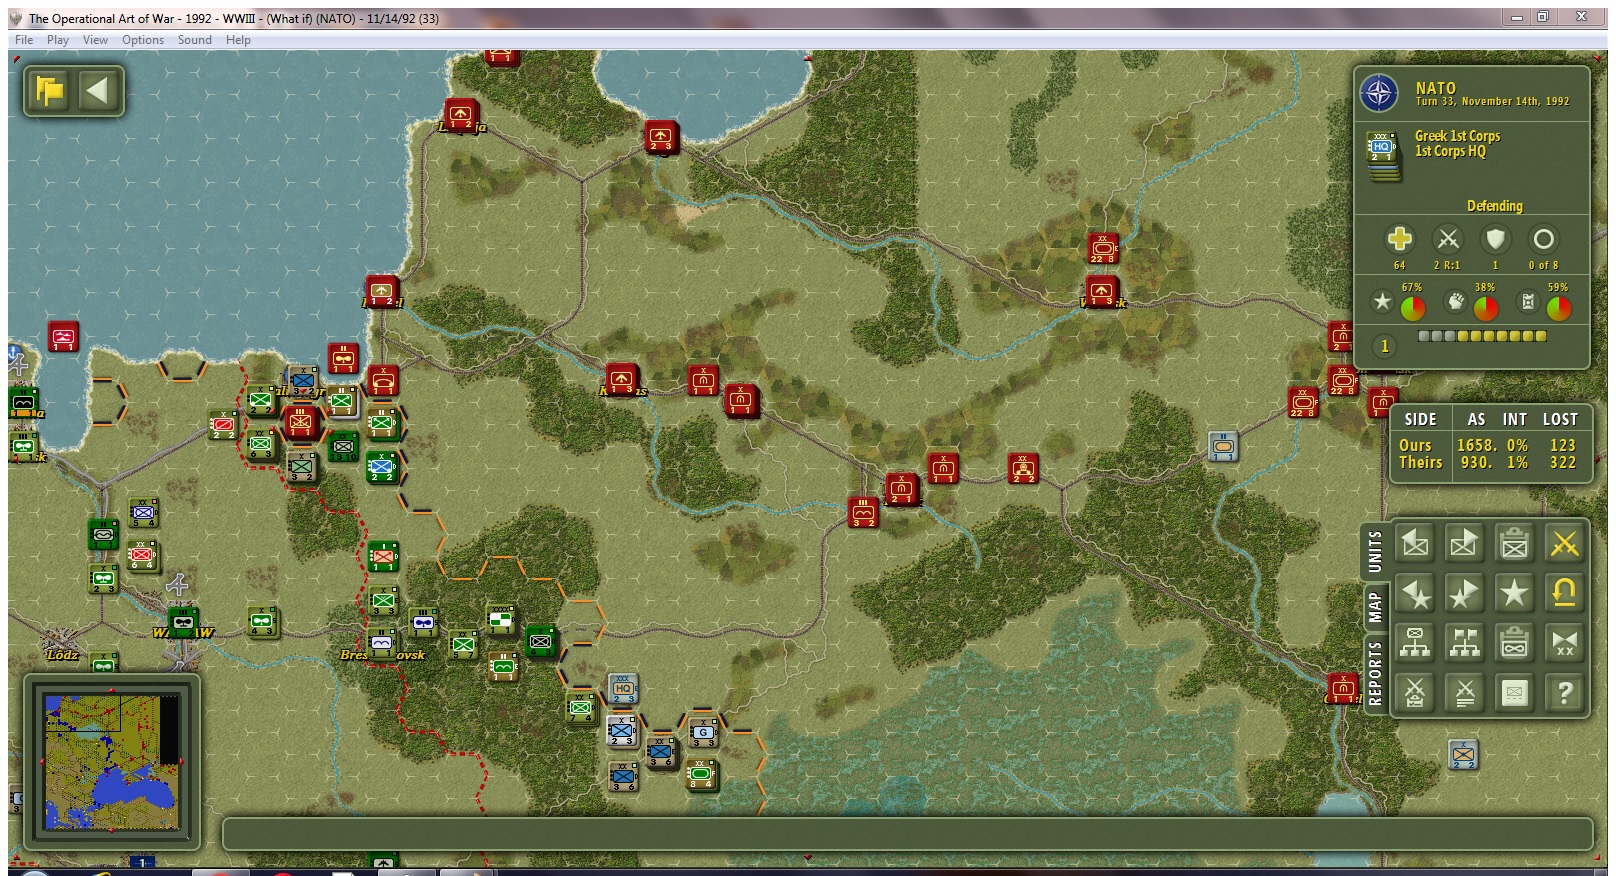Click the 67% proficiency pie gauge

pos(1412,308)
